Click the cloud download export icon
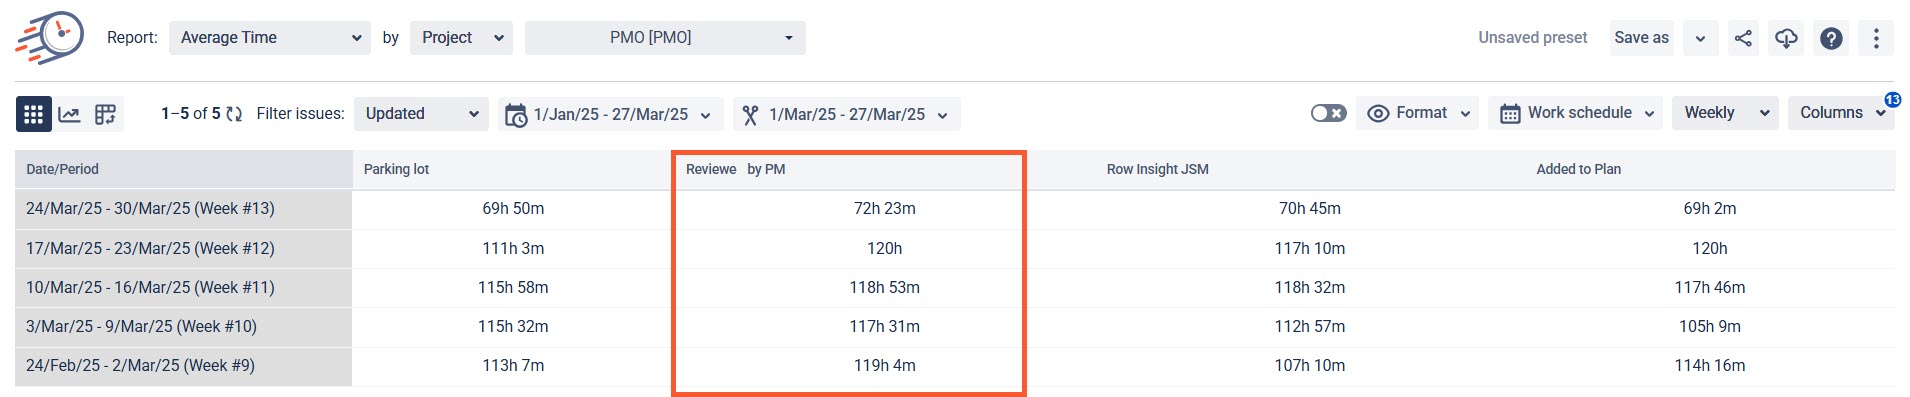 coord(1786,38)
